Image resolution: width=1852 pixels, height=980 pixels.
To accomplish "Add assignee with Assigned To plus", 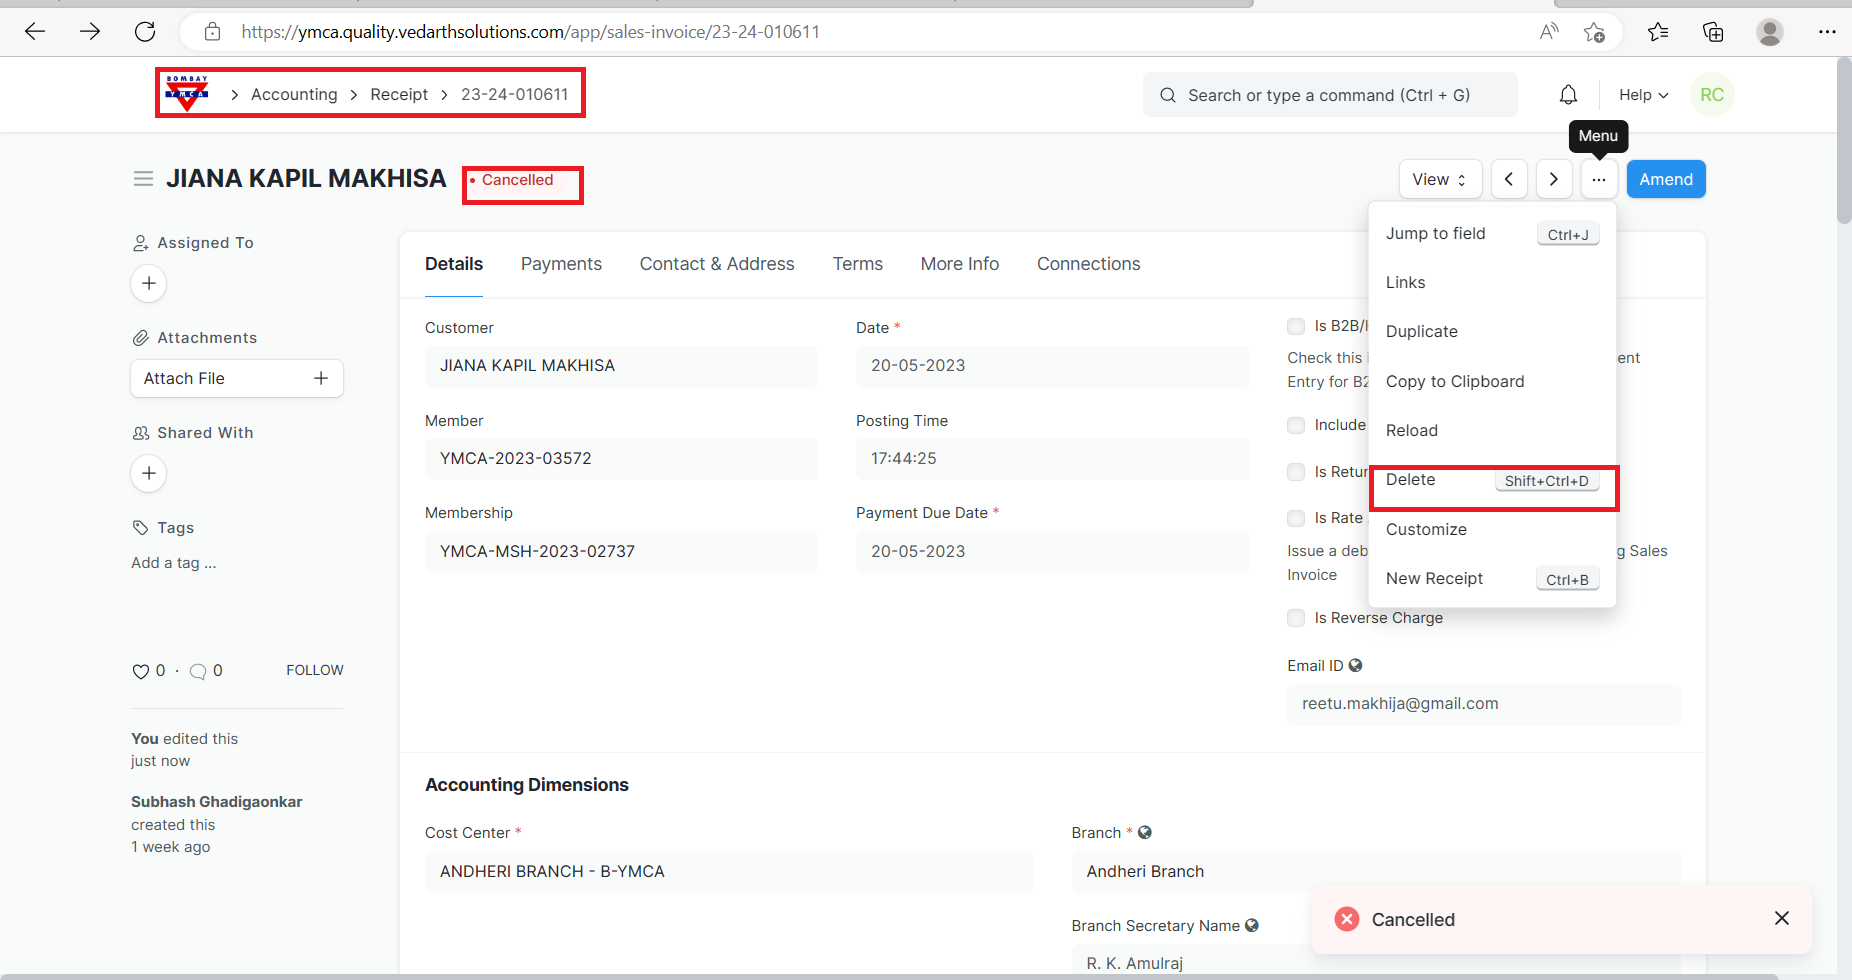I will pos(149,284).
